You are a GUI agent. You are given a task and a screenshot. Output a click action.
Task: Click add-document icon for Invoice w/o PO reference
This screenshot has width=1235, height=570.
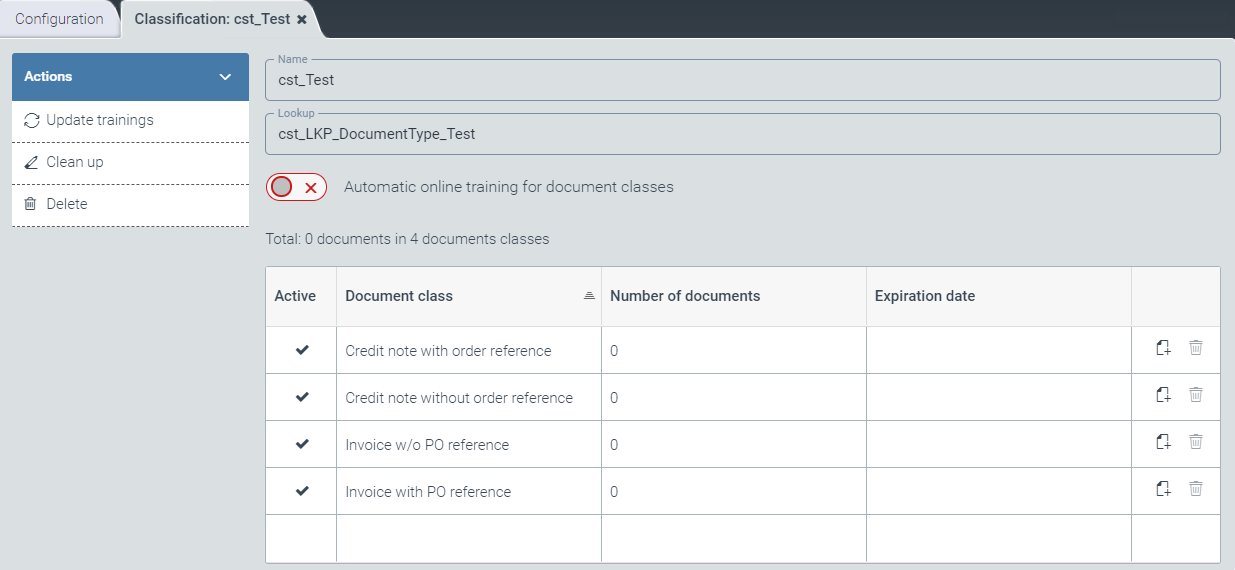(1163, 442)
